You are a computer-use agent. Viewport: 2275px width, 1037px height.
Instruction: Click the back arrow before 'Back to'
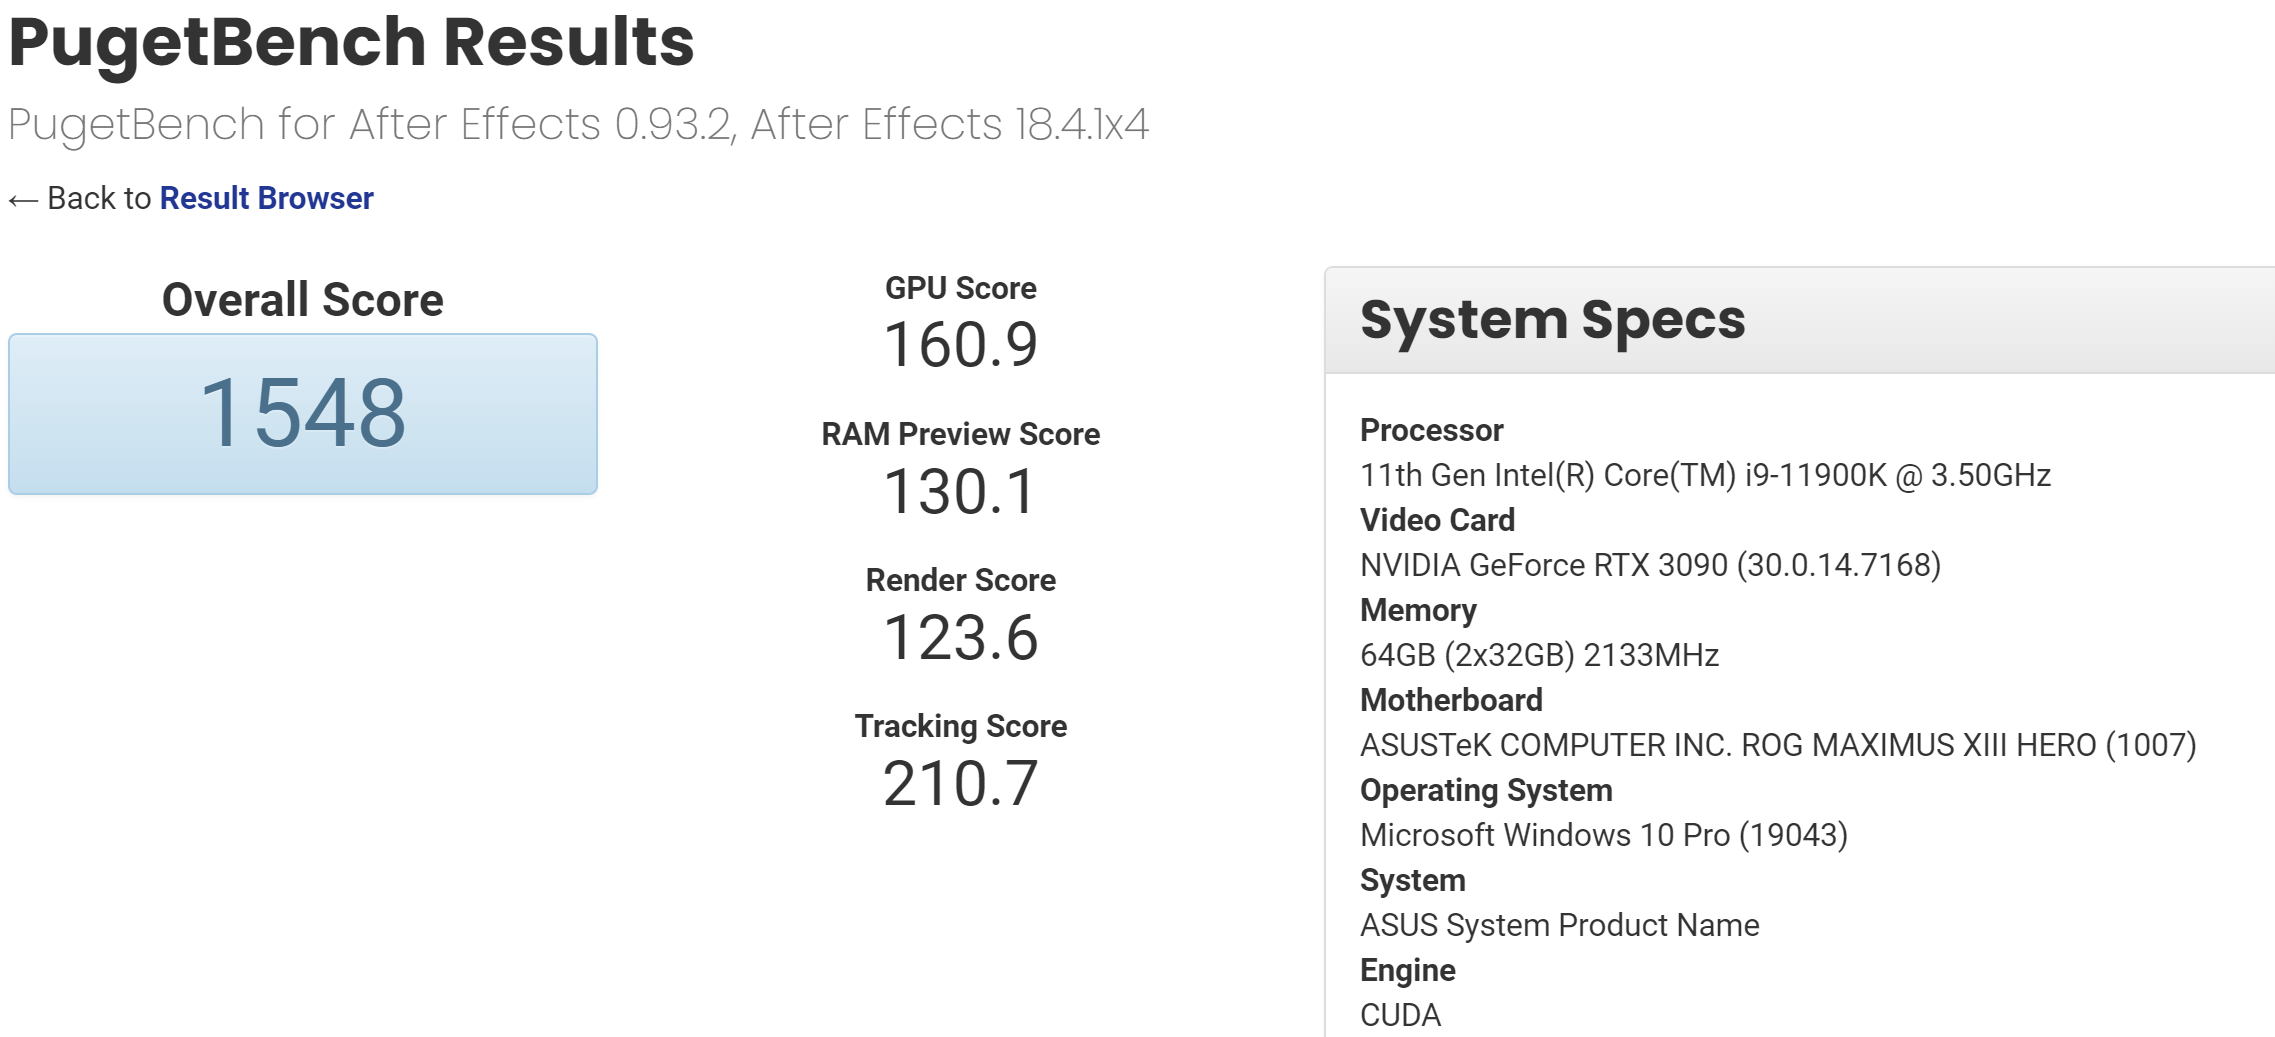[23, 200]
